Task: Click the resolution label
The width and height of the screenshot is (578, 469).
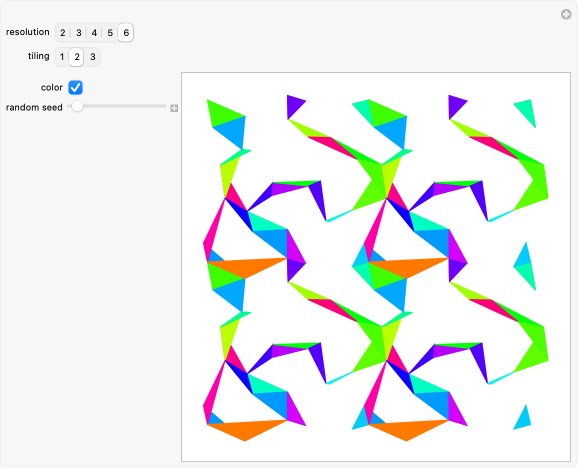Action: (28, 32)
